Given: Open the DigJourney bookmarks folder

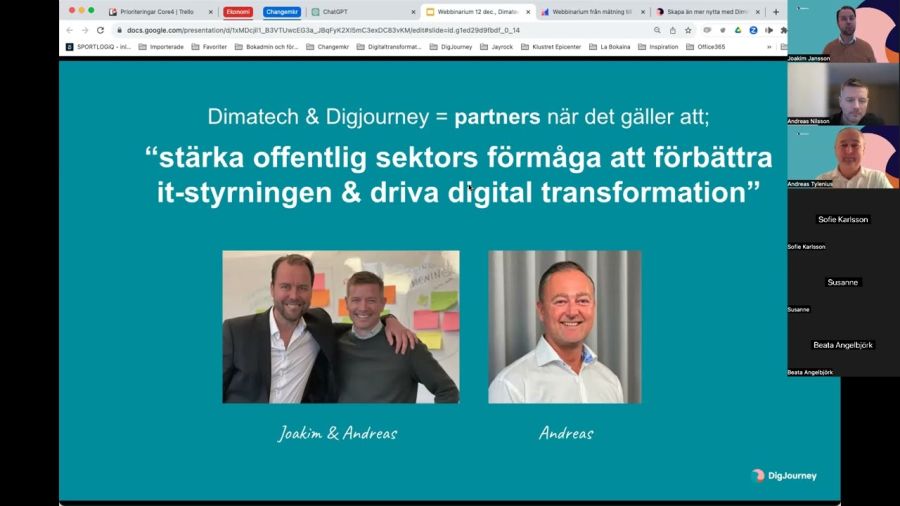Looking at the screenshot, I should (451, 47).
